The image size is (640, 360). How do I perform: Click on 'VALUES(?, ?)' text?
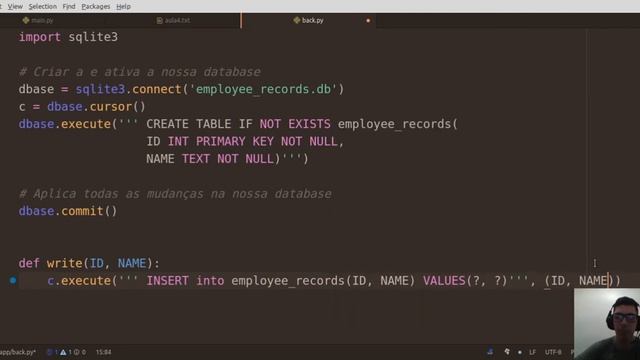pyautogui.click(x=465, y=281)
